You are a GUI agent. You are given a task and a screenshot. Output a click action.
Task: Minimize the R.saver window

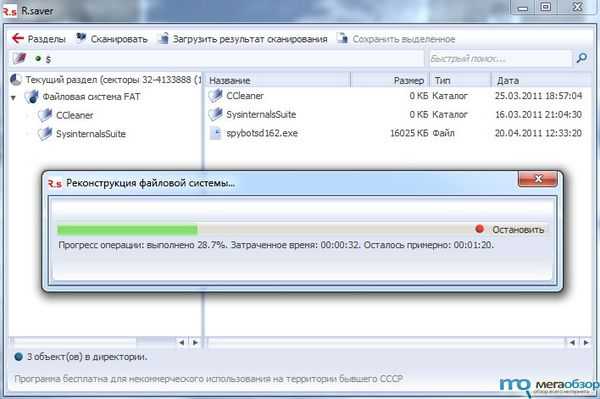pos(523,8)
